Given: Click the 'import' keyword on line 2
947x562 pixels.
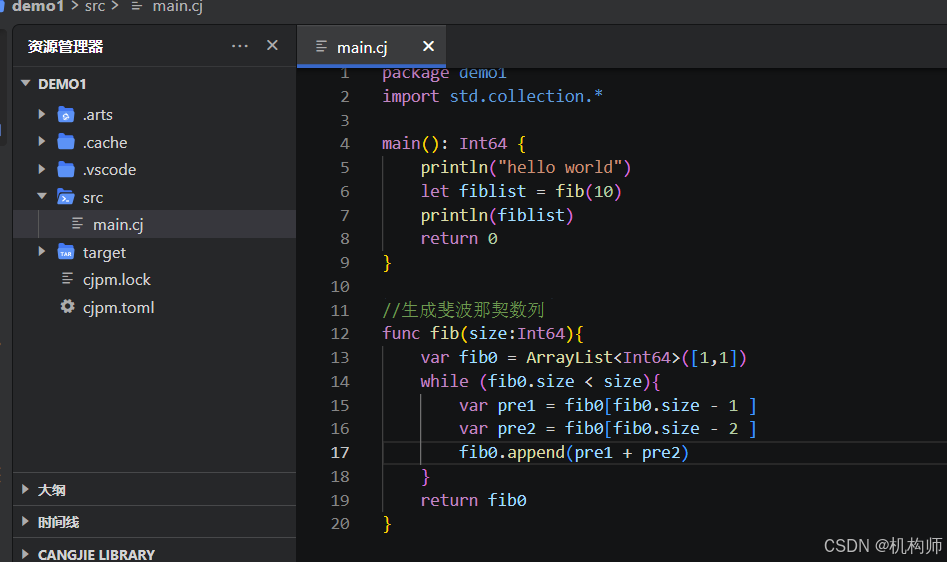Looking at the screenshot, I should pyautogui.click(x=411, y=96).
